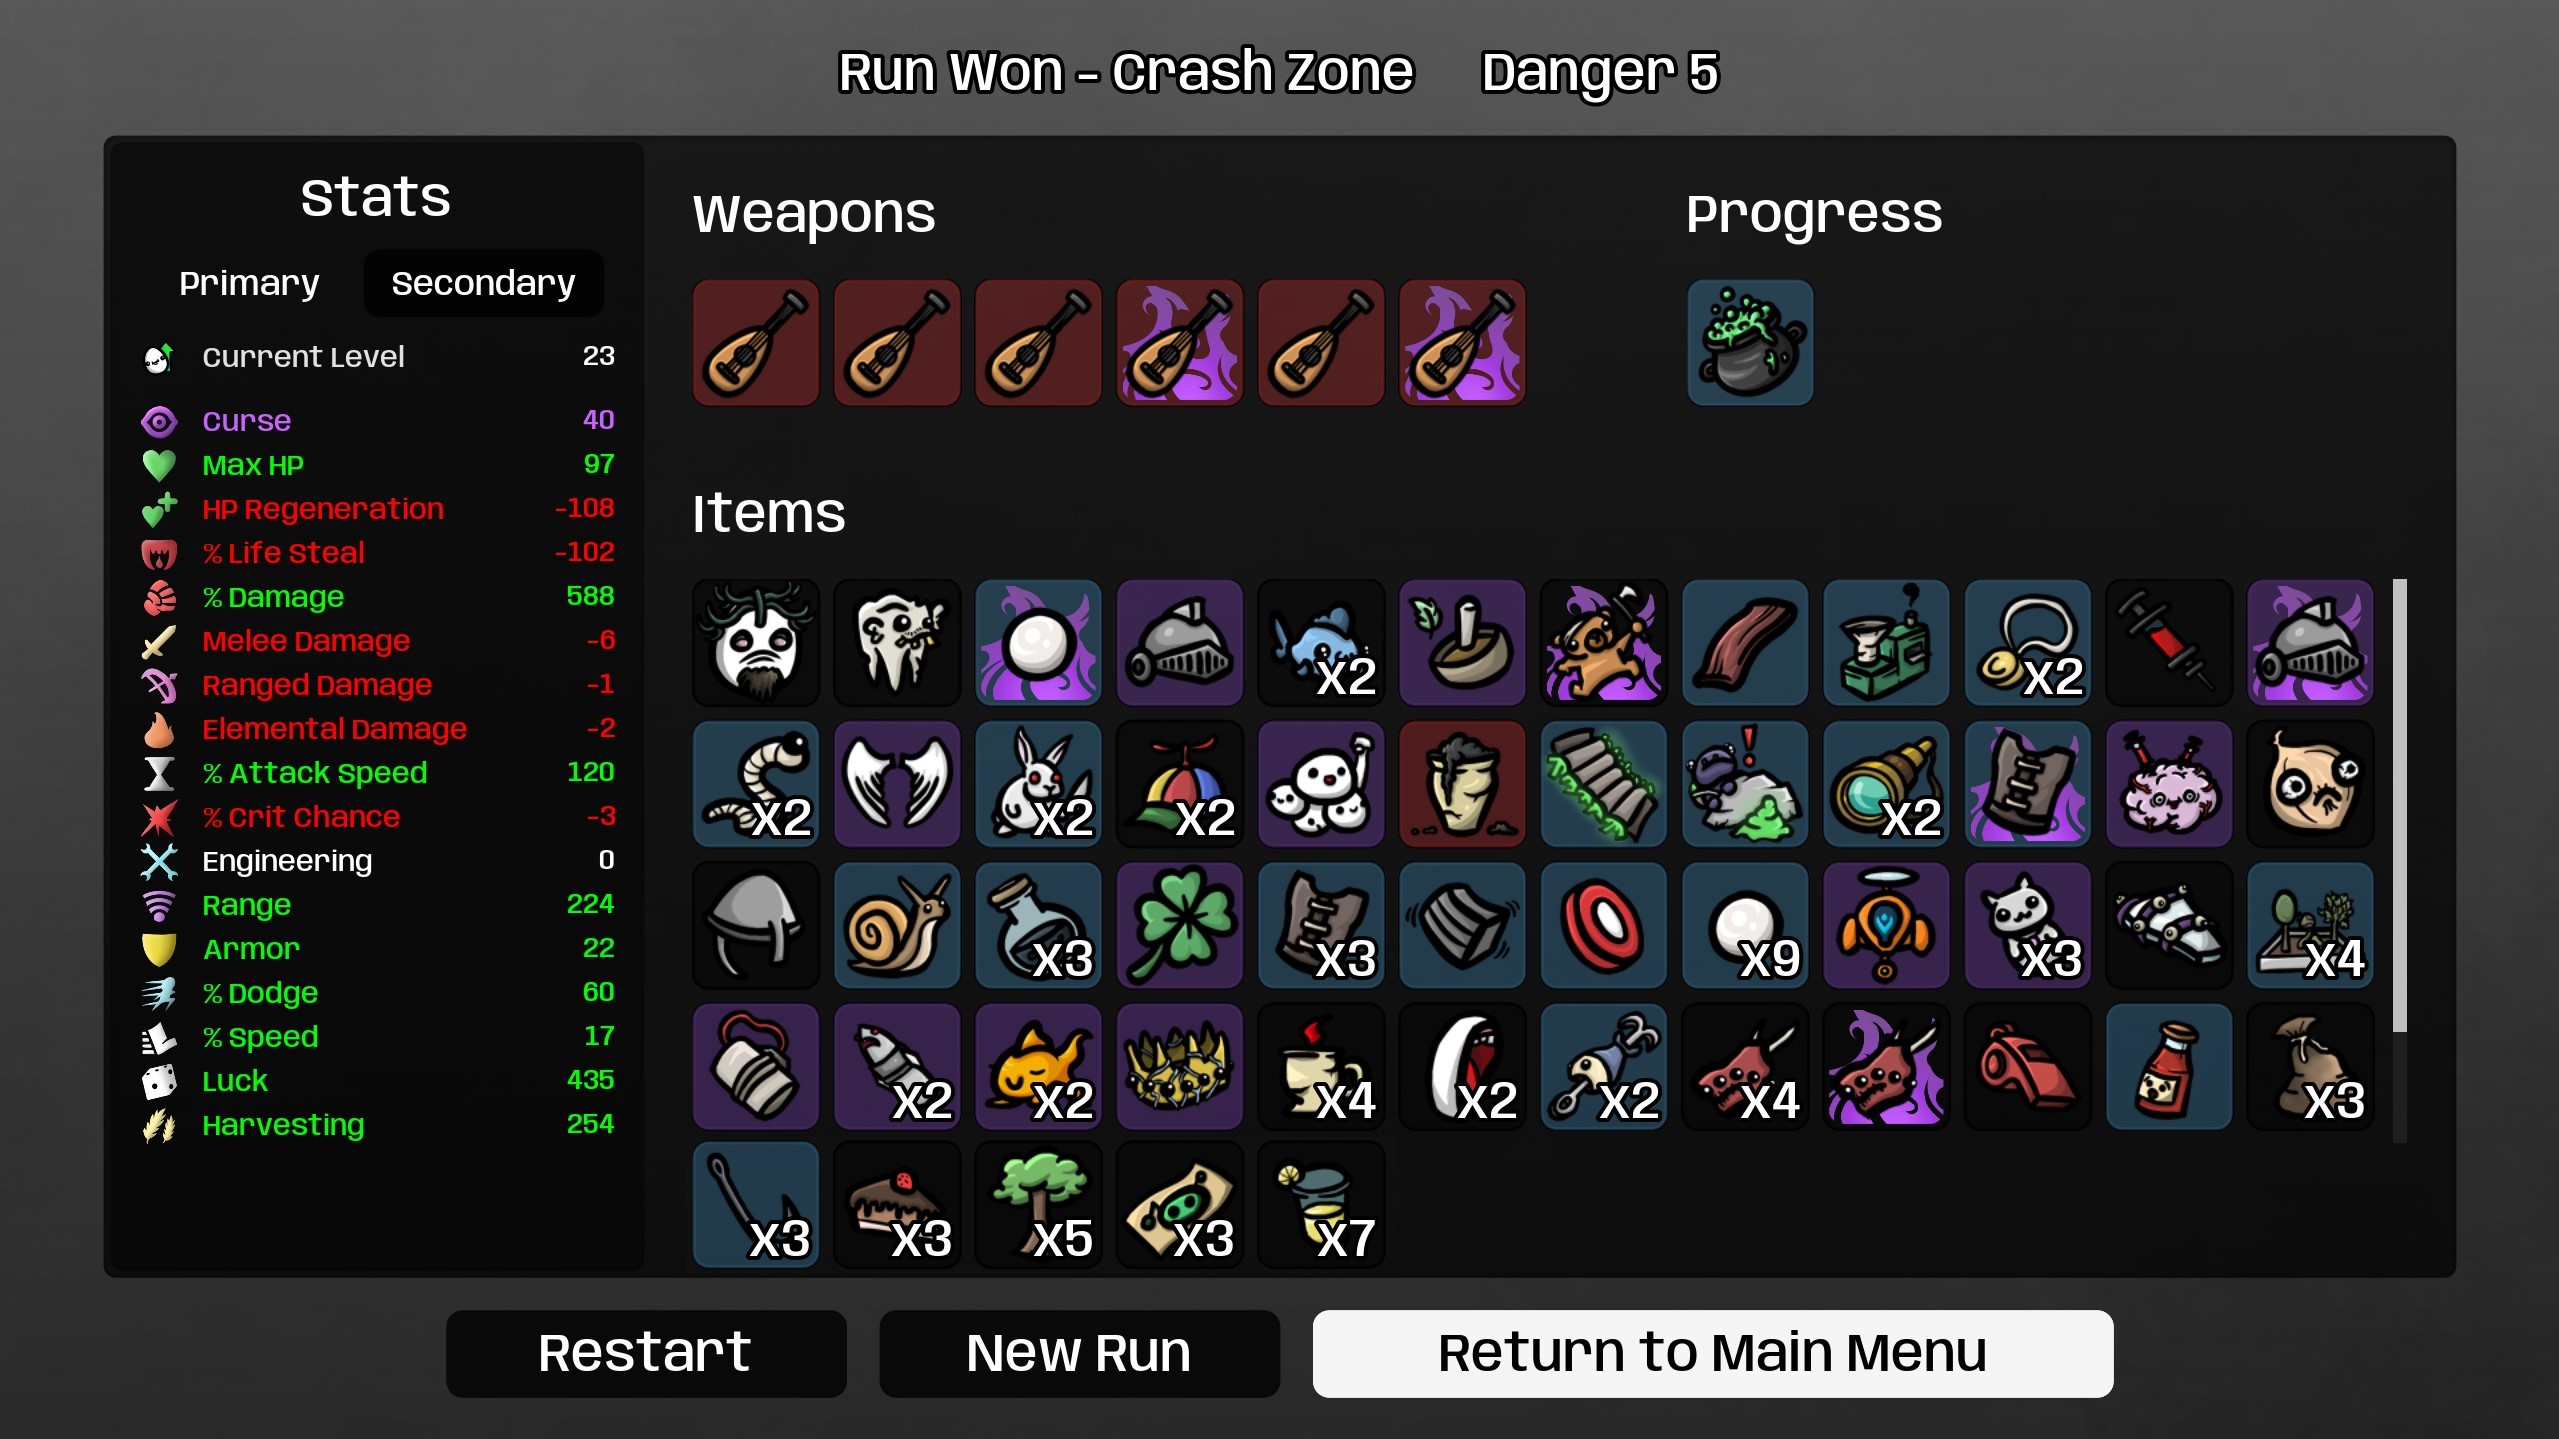2559x1439 pixels.
Task: Select the green cauldron progress icon
Action: click(x=1749, y=343)
